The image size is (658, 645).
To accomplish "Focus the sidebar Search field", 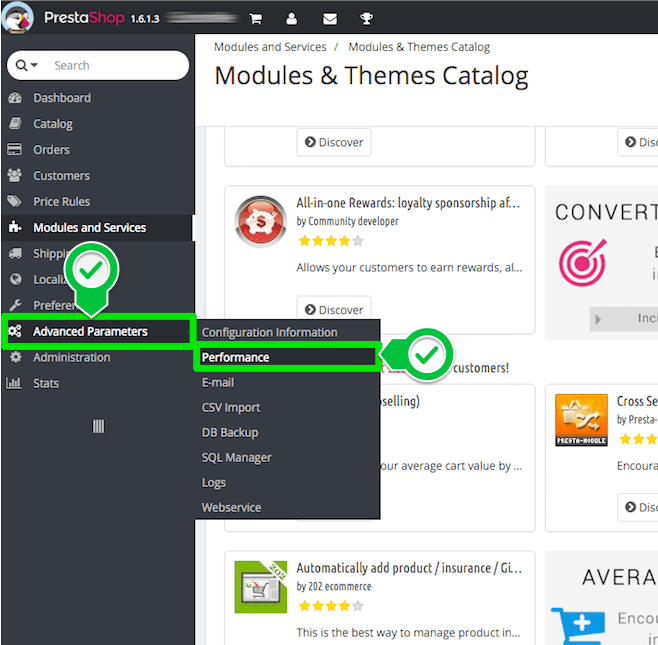I will [x=98, y=65].
